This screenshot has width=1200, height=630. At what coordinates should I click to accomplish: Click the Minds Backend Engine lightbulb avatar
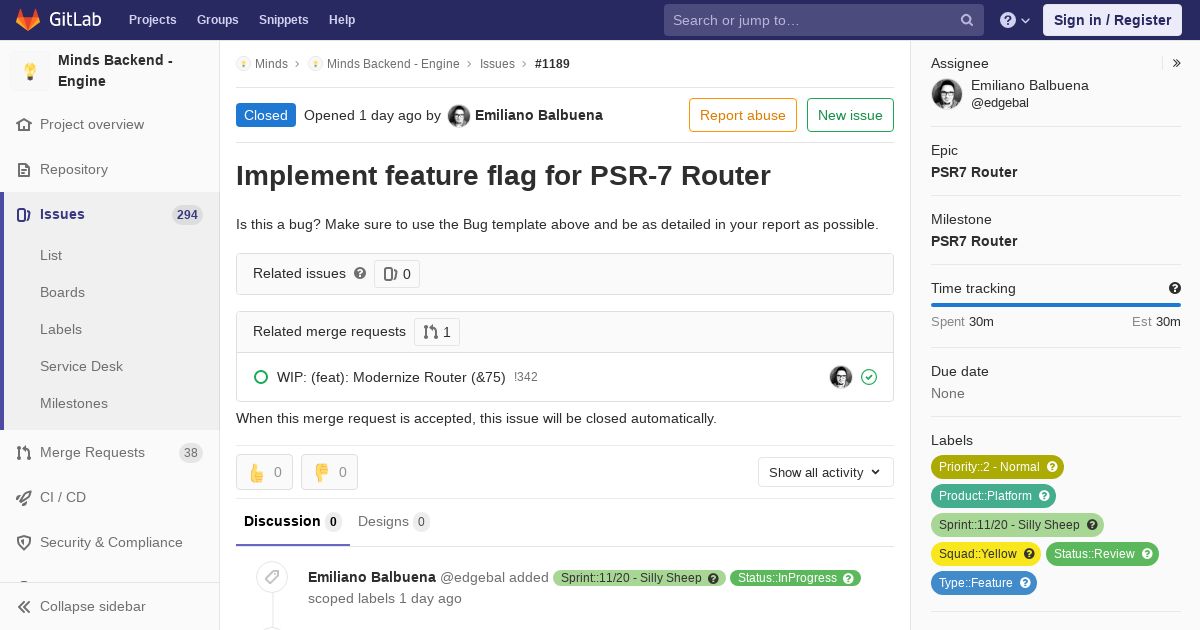30,71
